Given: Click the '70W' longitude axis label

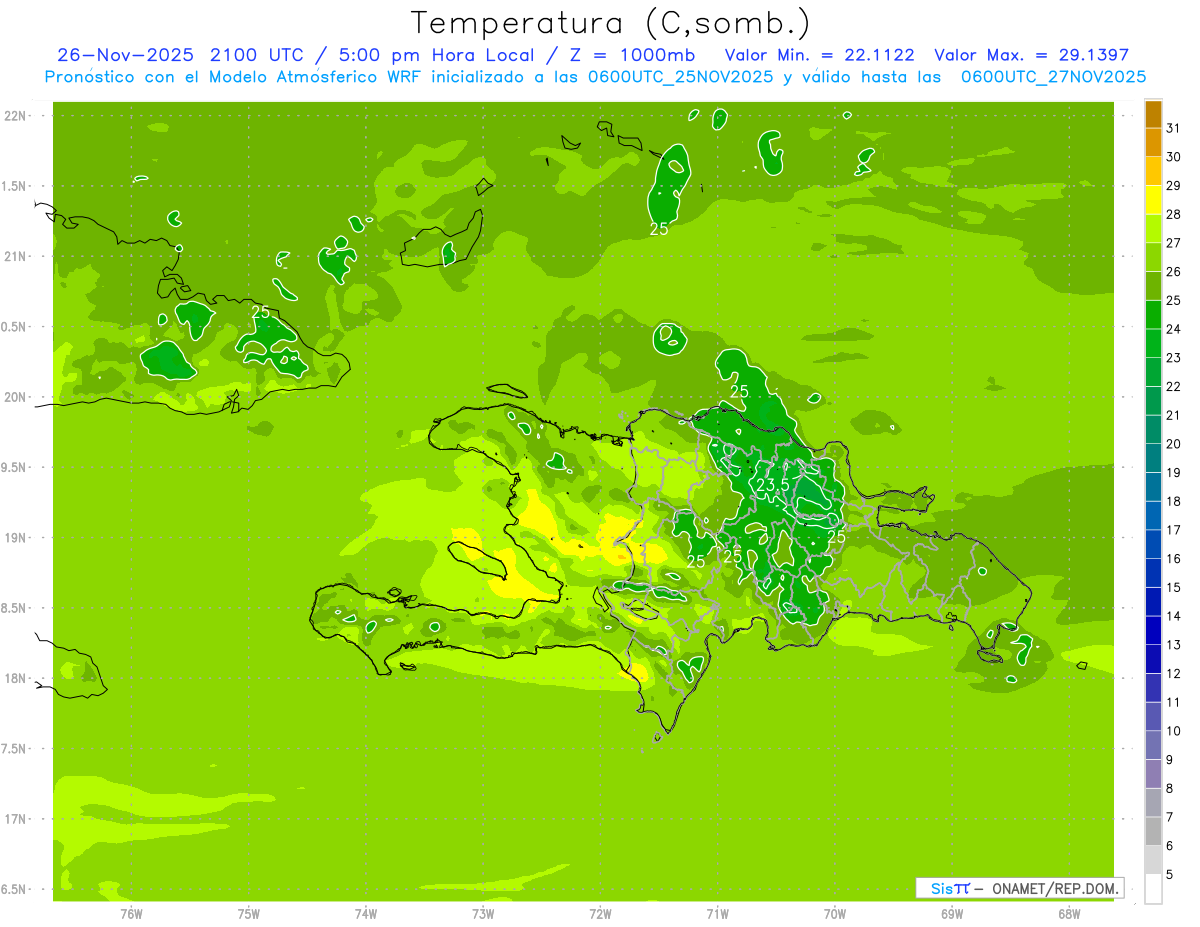Looking at the screenshot, I should click(x=835, y=913).
